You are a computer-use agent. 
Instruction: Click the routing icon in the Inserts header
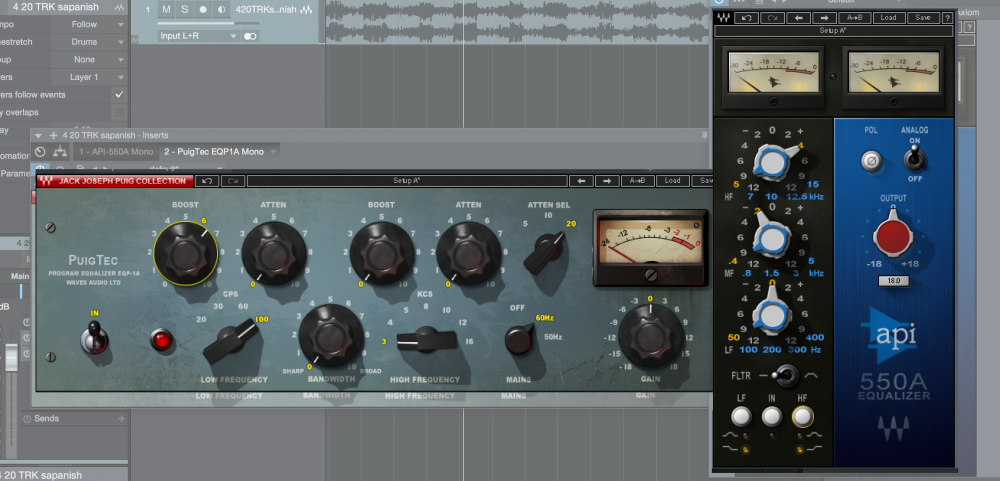59,151
